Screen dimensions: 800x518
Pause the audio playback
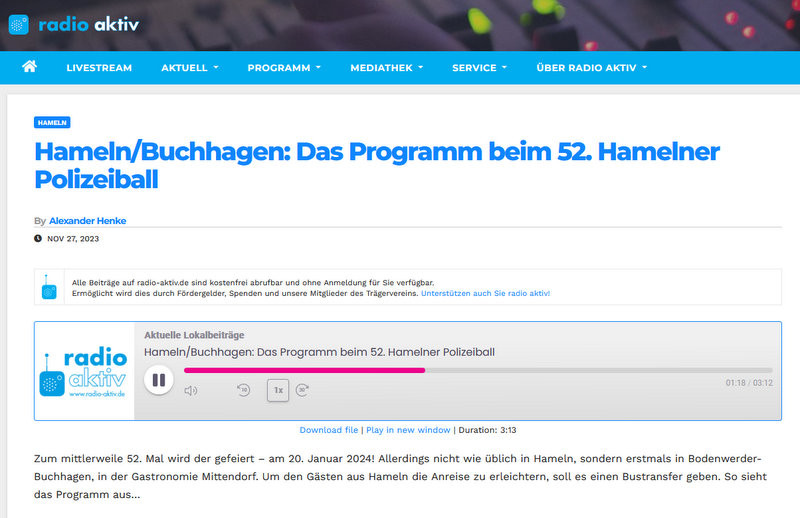coord(159,380)
